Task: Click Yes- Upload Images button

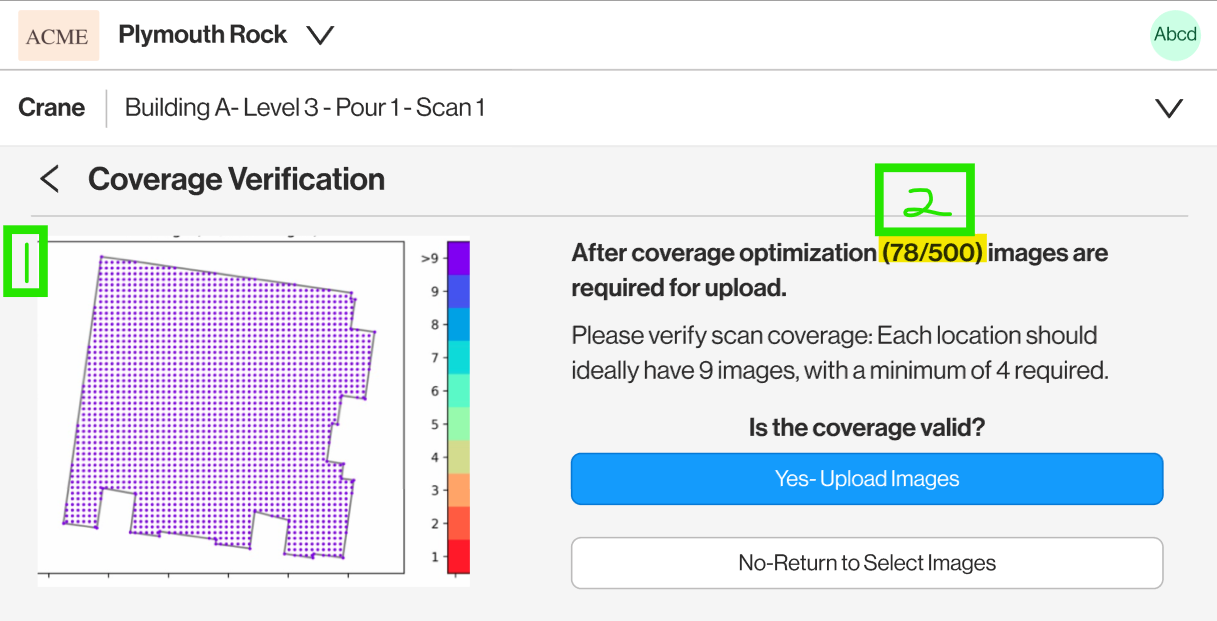Action: pyautogui.click(x=867, y=479)
